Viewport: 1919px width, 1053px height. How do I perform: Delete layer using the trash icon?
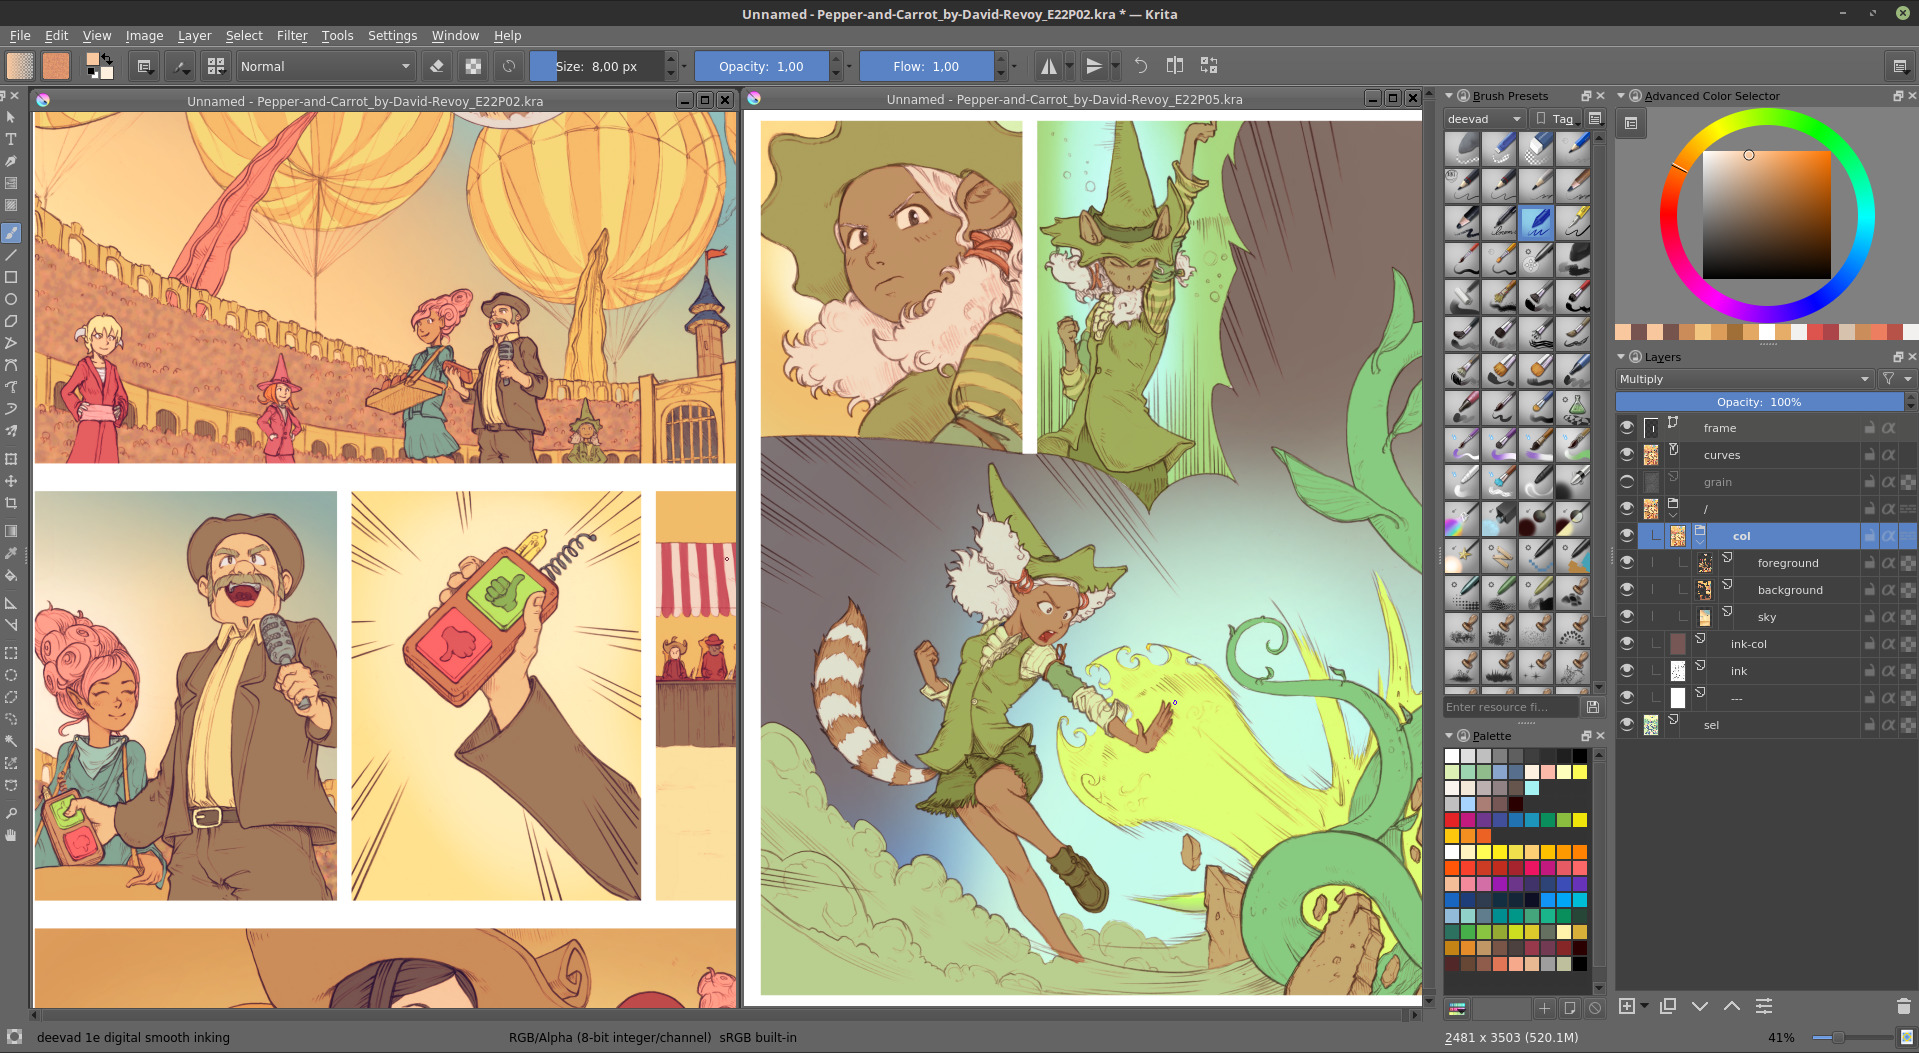[x=1903, y=1006]
